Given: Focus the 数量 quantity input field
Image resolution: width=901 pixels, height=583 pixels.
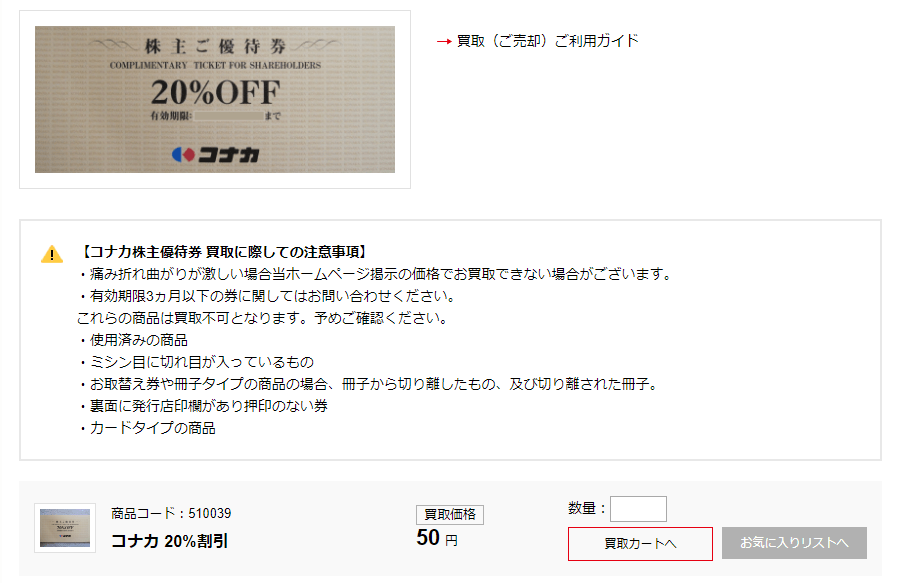Looking at the screenshot, I should coord(638,509).
